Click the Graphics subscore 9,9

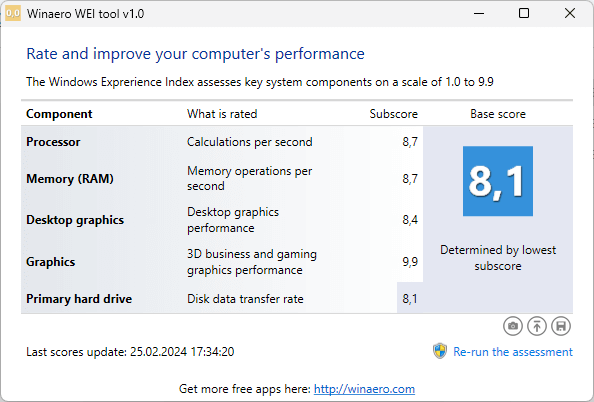[x=410, y=262]
